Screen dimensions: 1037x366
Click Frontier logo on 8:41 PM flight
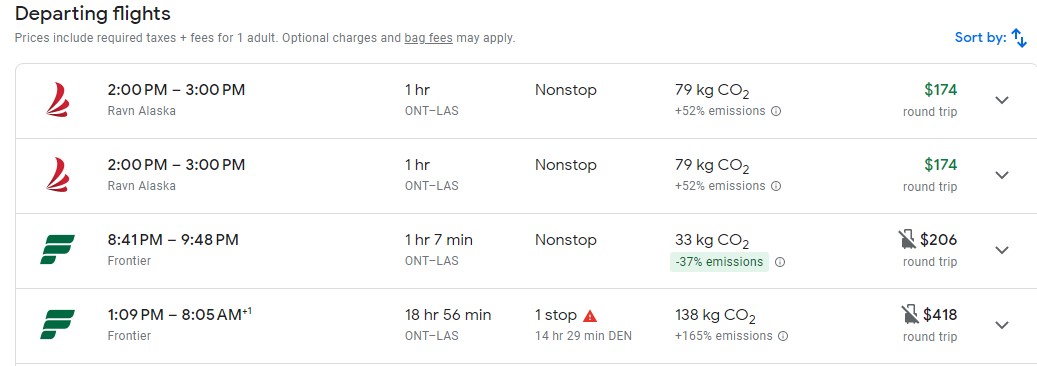tap(57, 250)
